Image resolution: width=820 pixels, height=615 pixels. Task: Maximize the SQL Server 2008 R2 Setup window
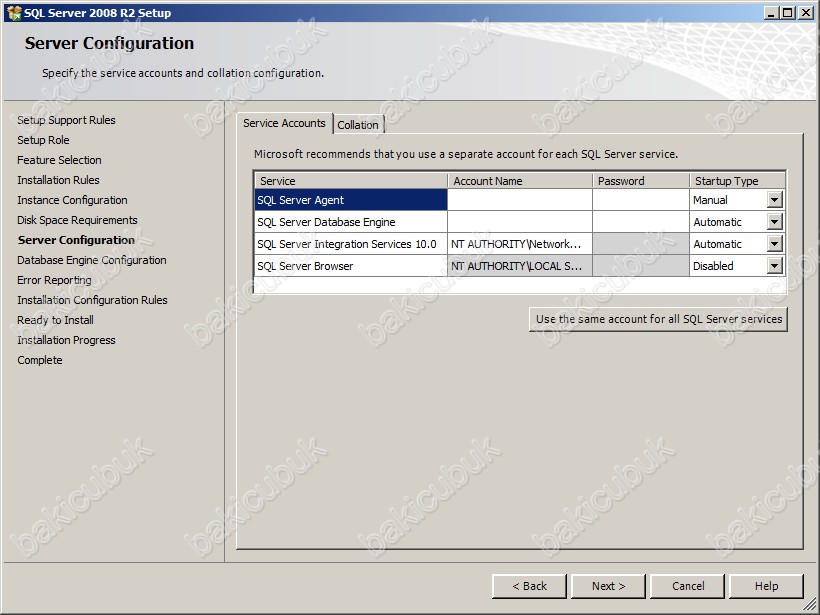pos(787,13)
